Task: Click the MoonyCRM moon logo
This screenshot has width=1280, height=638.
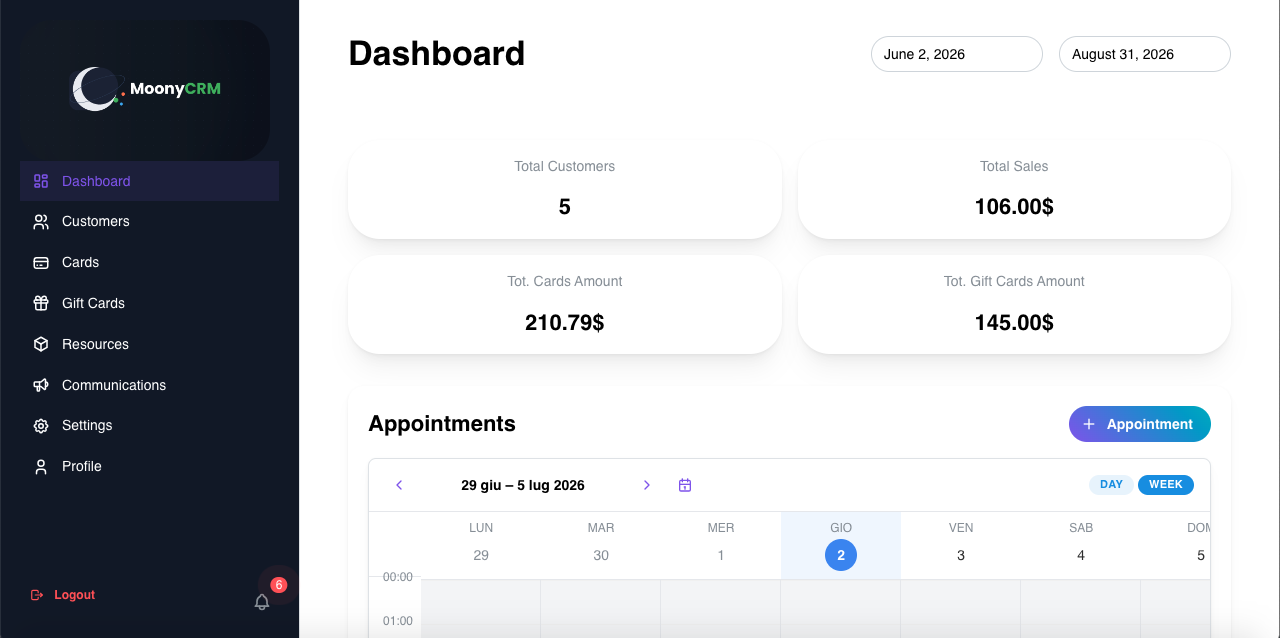Action: click(96, 89)
